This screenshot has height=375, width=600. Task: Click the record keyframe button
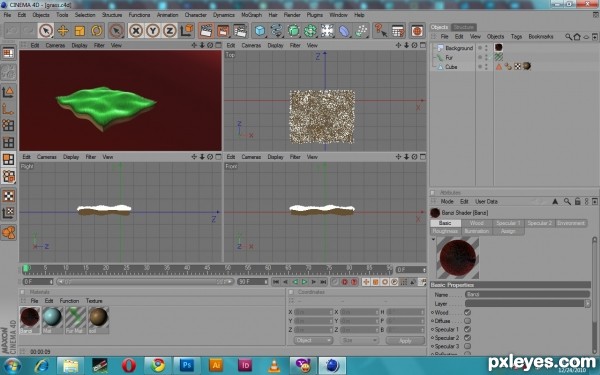344,282
